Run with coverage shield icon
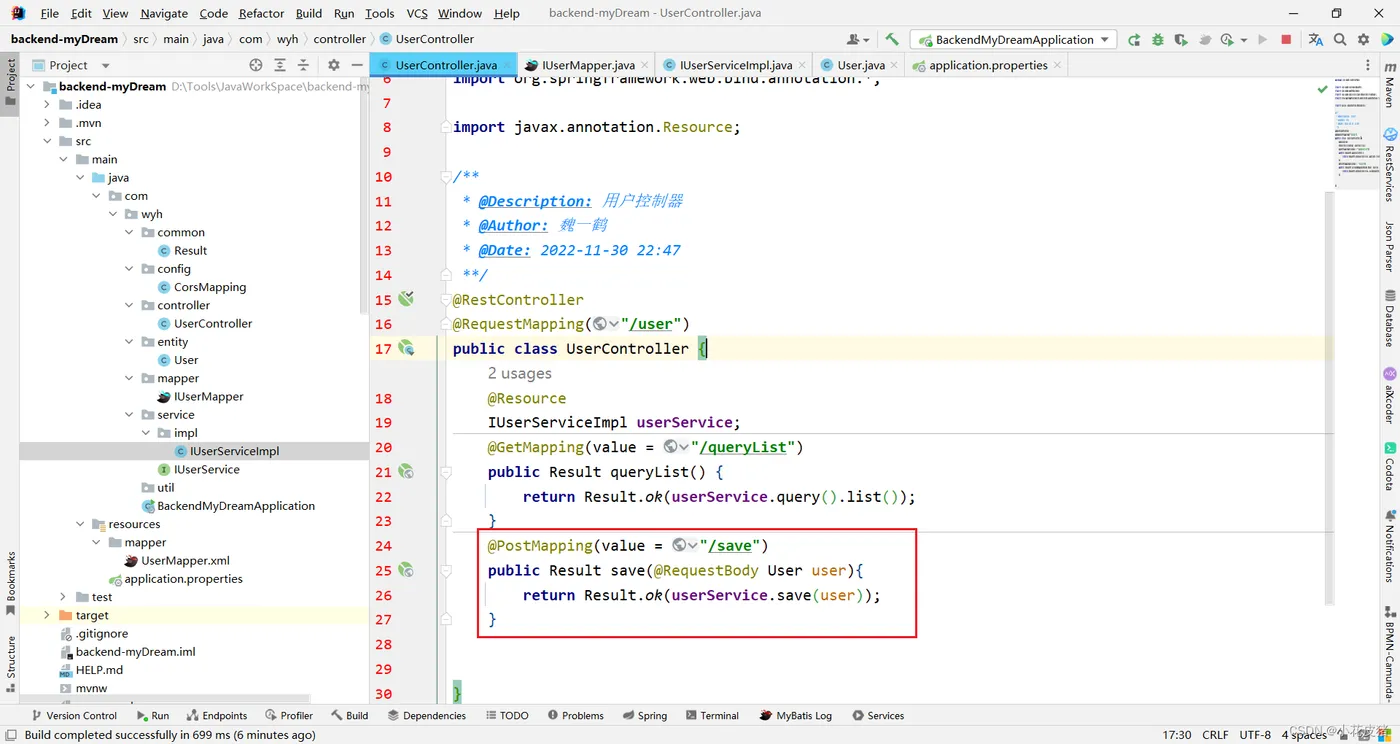 coord(1181,39)
